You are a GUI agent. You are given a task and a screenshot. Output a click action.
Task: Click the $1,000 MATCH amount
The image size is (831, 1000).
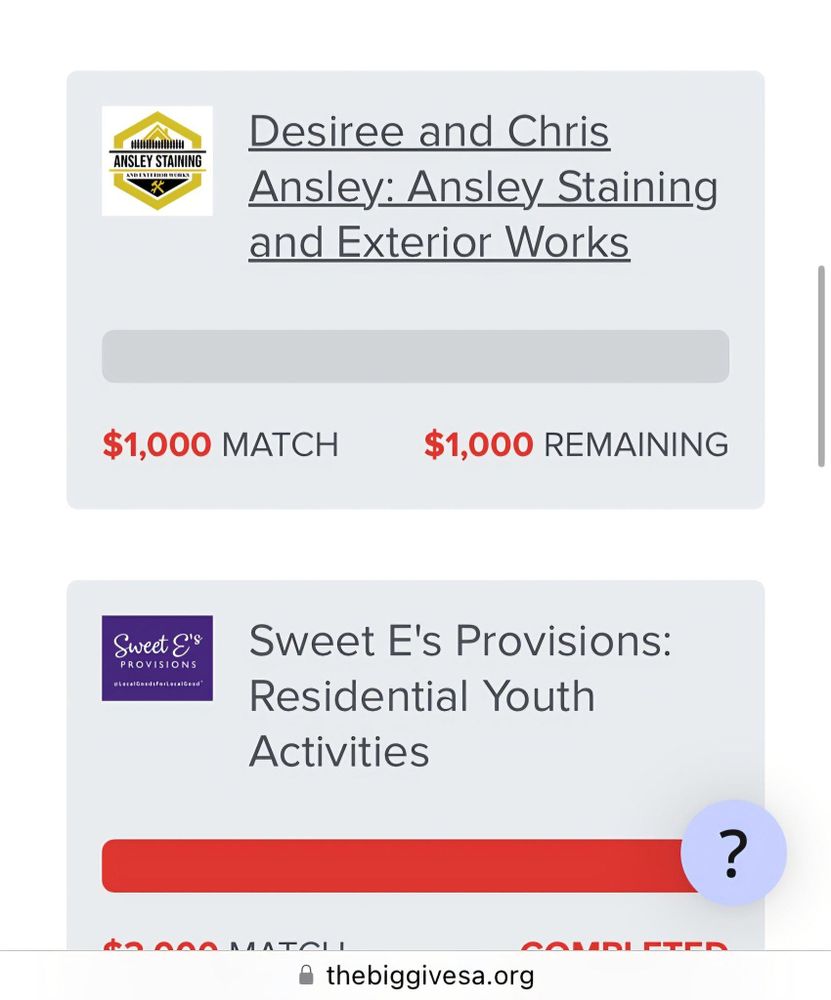point(220,445)
